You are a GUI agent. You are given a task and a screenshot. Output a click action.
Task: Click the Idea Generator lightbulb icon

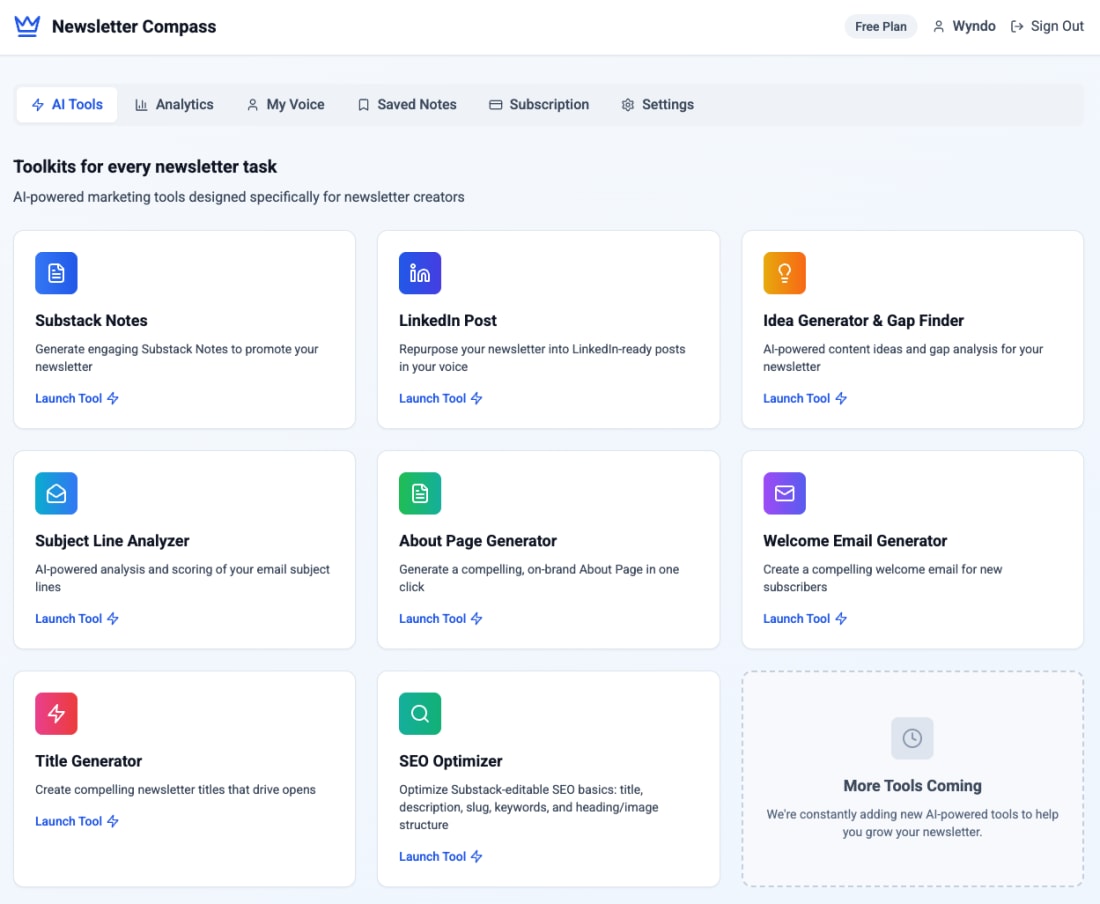click(x=784, y=273)
